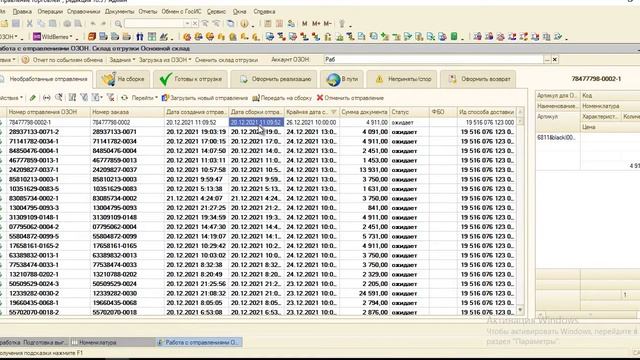Click the calculator icon in top toolbar

pos(268,24)
